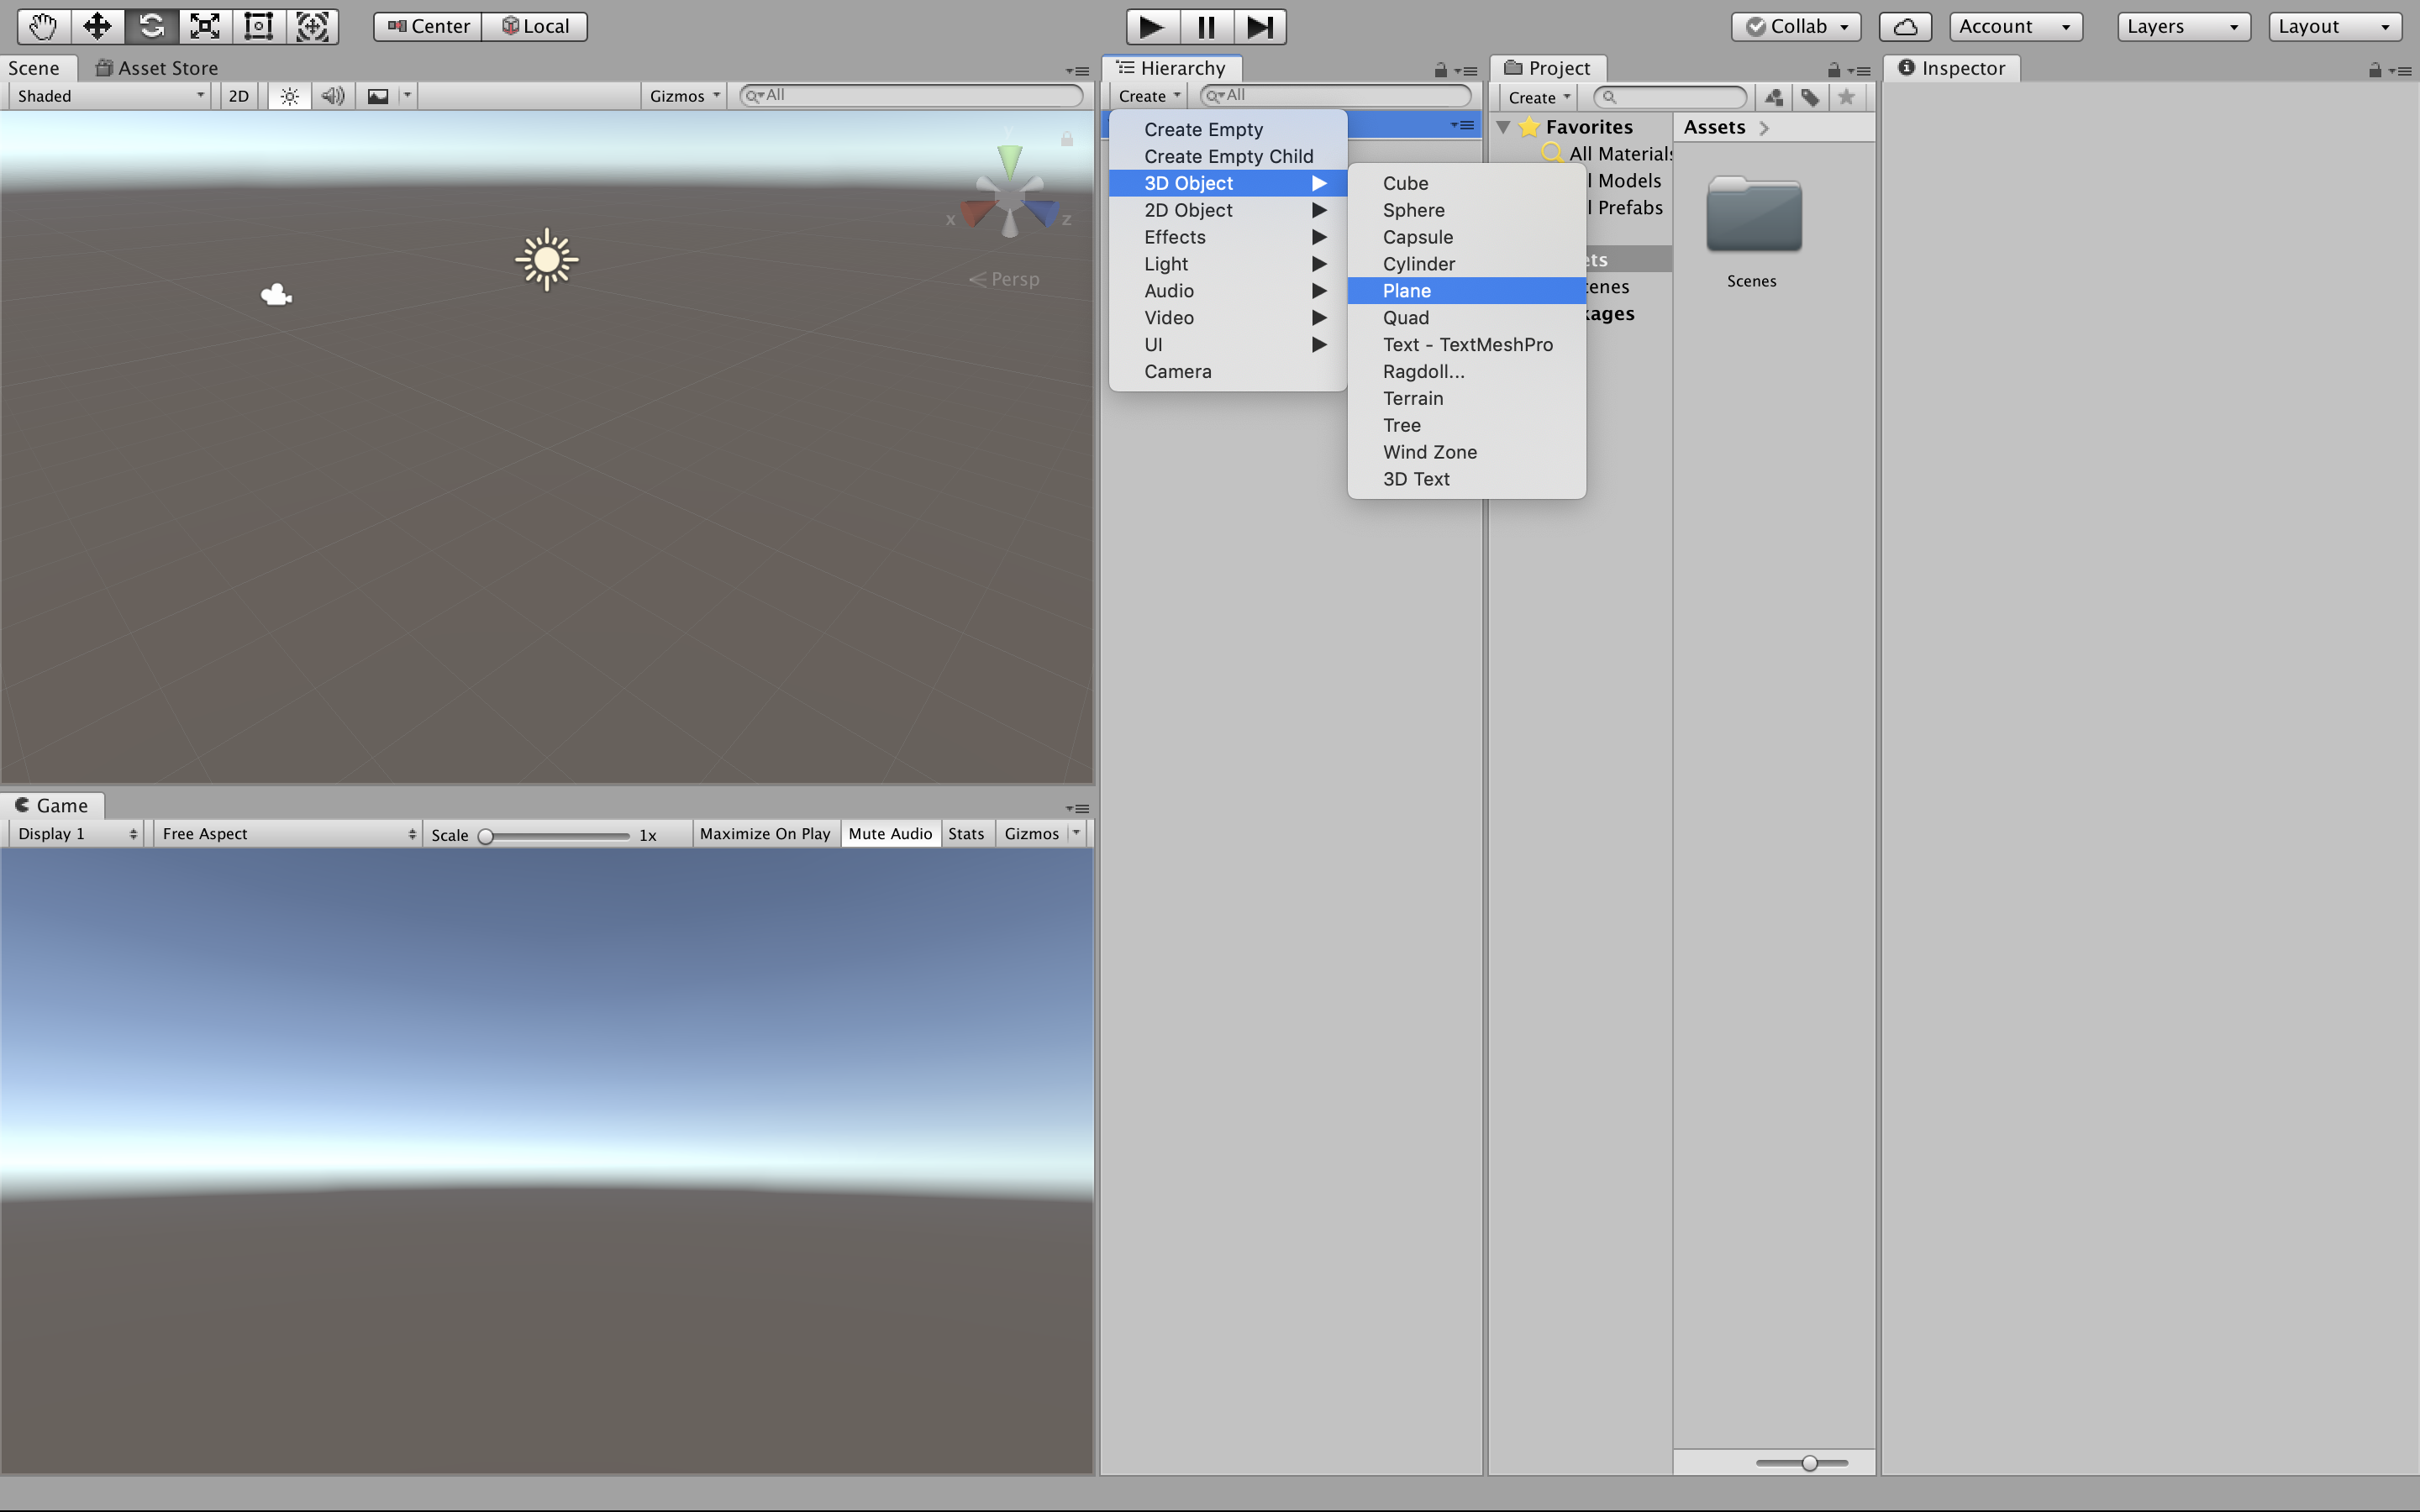Switch to the Asset Store tab
Viewport: 2420px width, 1512px height.
pyautogui.click(x=157, y=68)
